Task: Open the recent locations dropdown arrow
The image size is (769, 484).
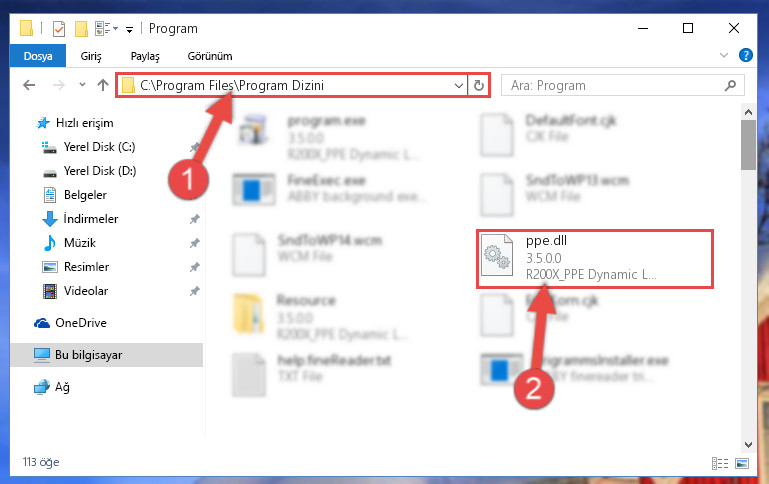Action: point(82,85)
